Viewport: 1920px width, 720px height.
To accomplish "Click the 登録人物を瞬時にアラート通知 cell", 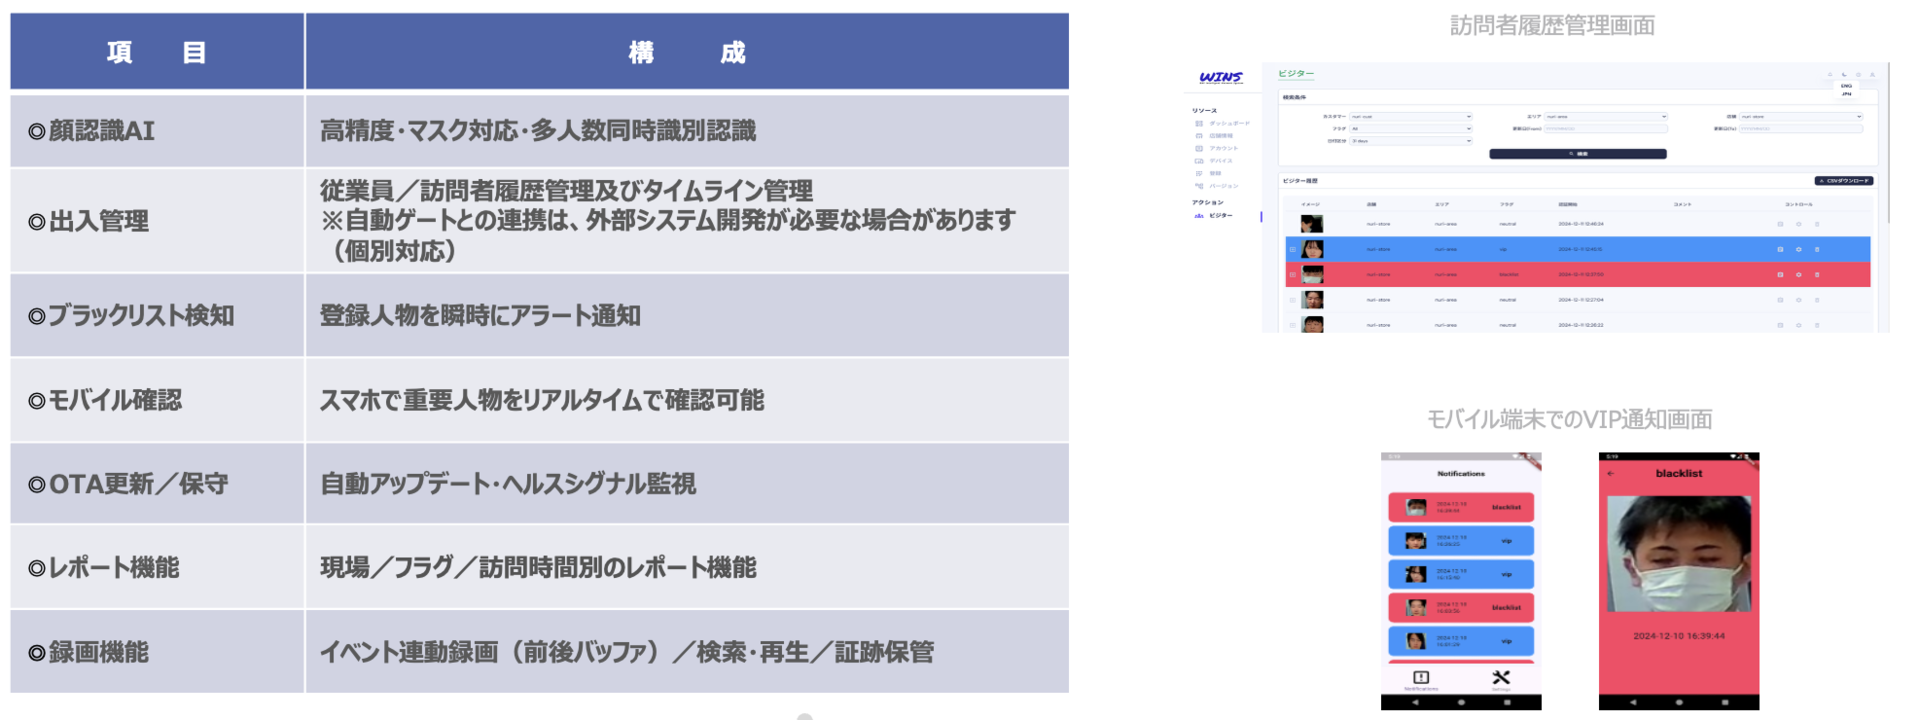I will [687, 315].
